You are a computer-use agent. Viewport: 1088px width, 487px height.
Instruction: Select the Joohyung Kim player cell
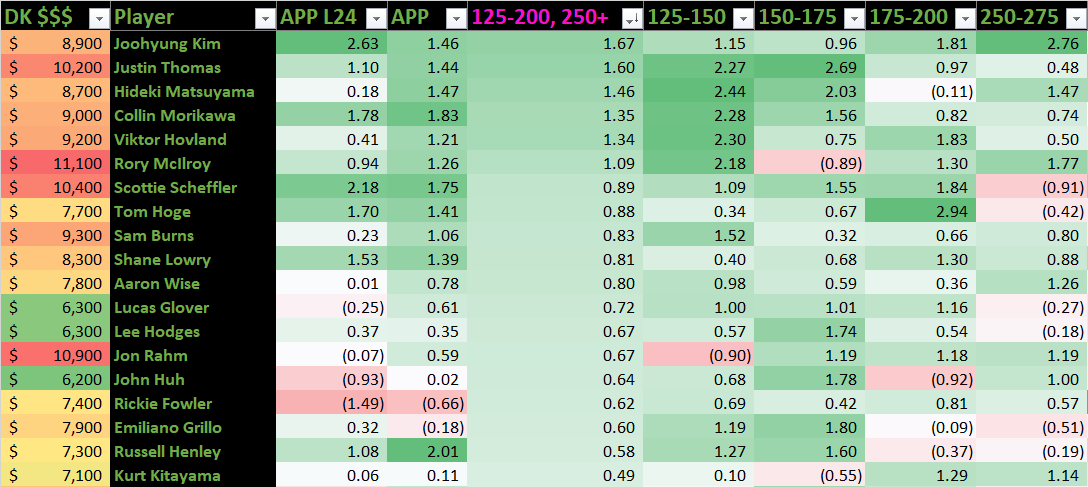point(193,44)
